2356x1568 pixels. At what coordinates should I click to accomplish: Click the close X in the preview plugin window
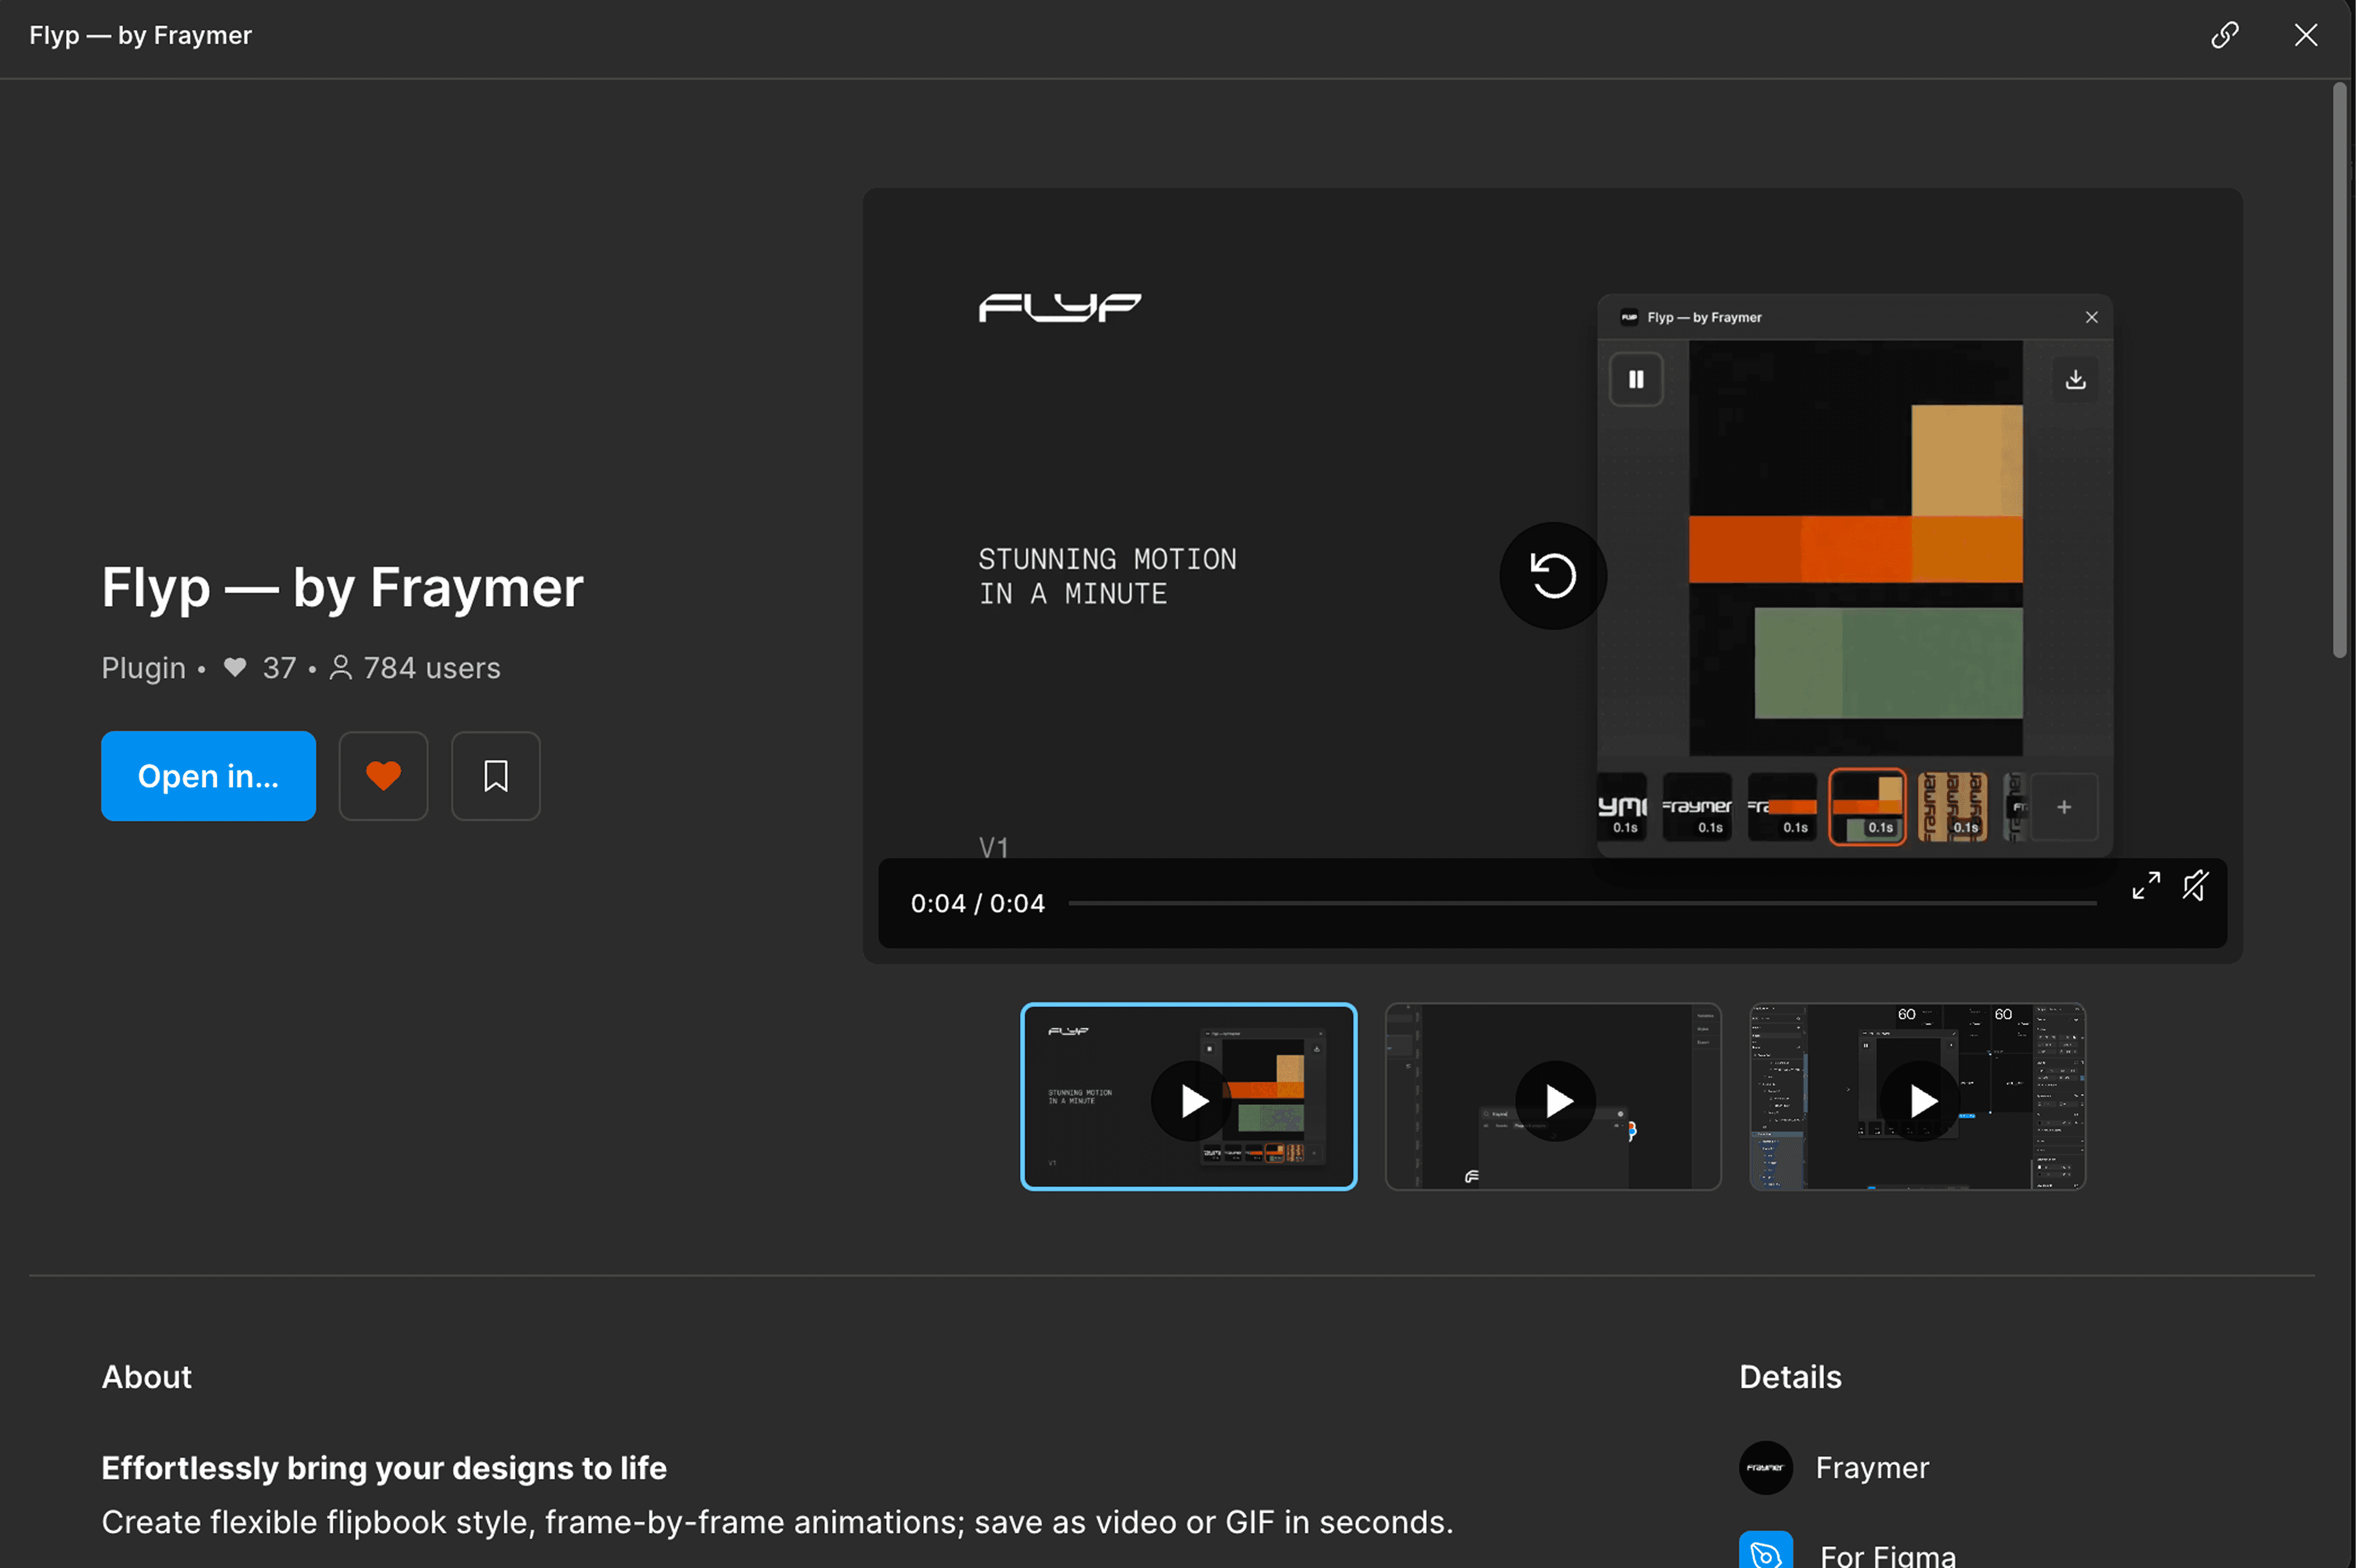pos(2091,317)
